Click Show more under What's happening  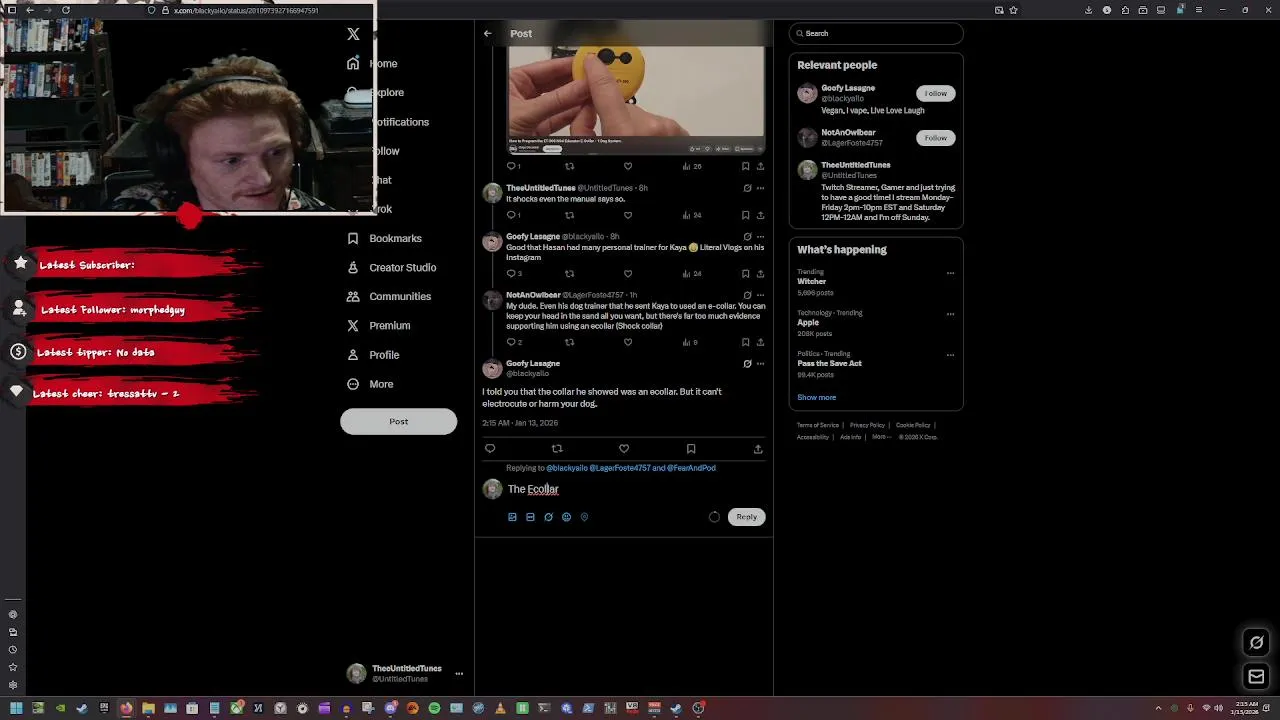(816, 397)
